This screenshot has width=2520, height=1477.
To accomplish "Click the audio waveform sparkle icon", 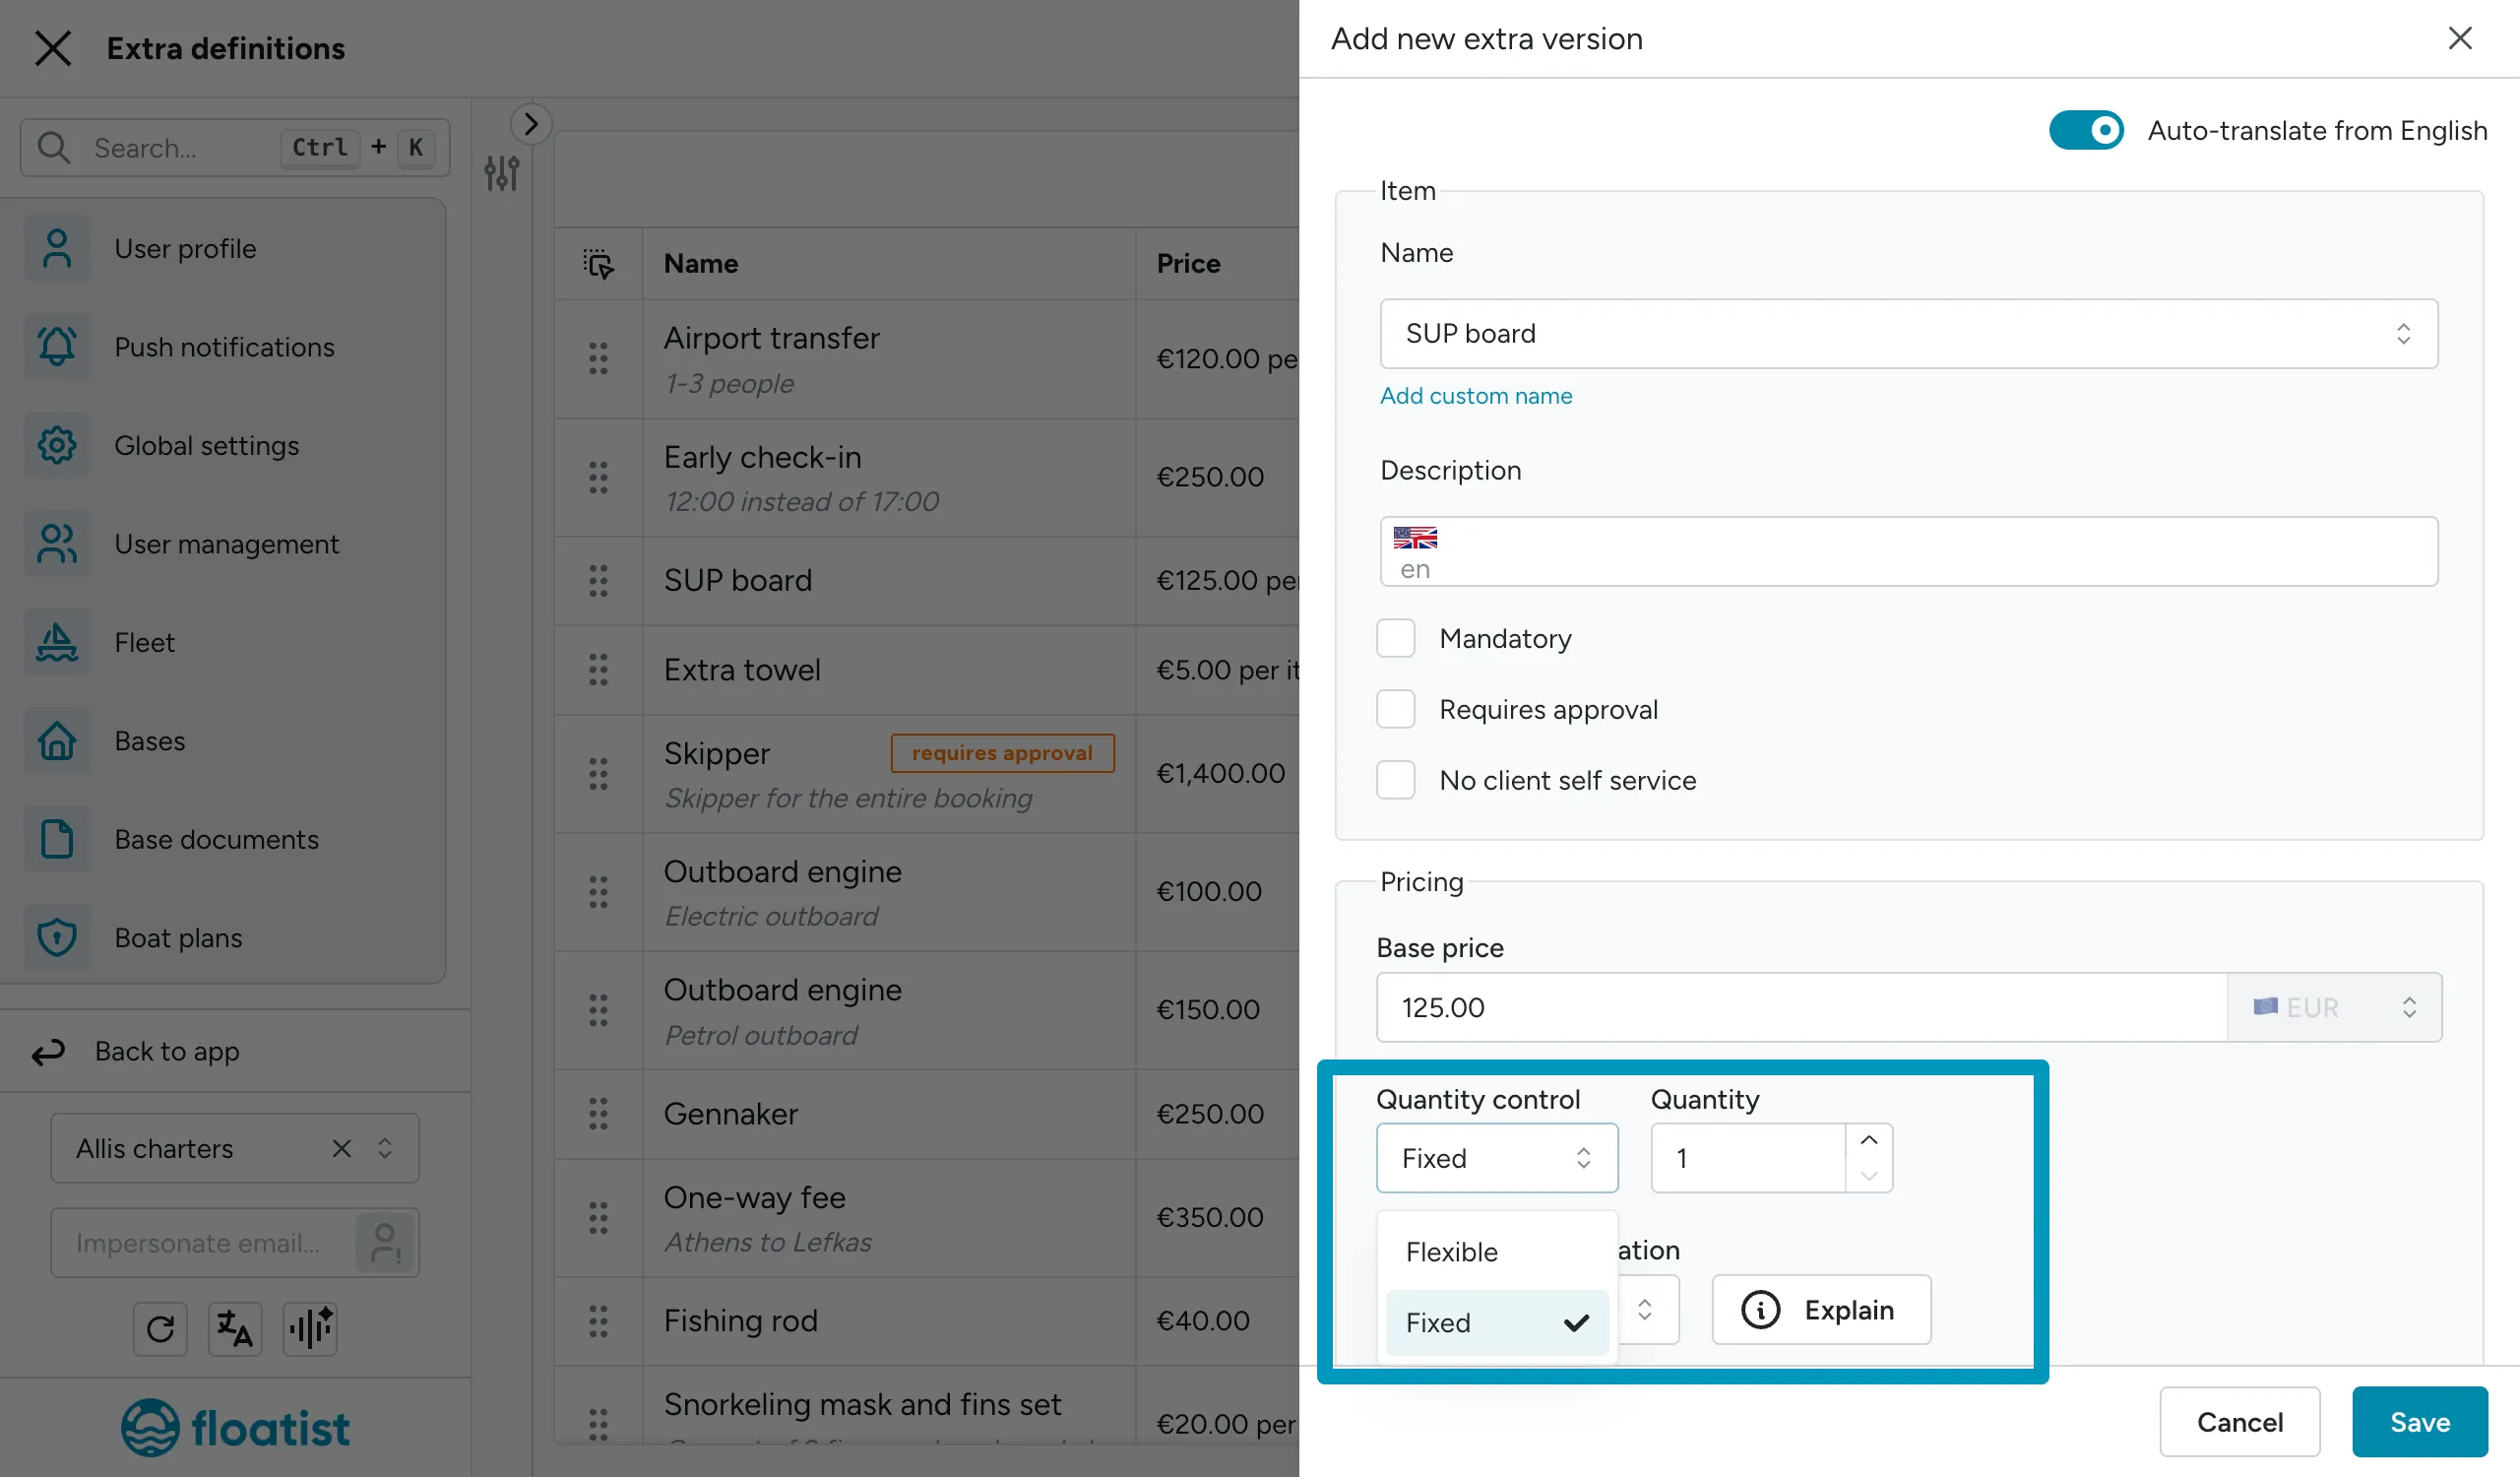I will click(310, 1329).
